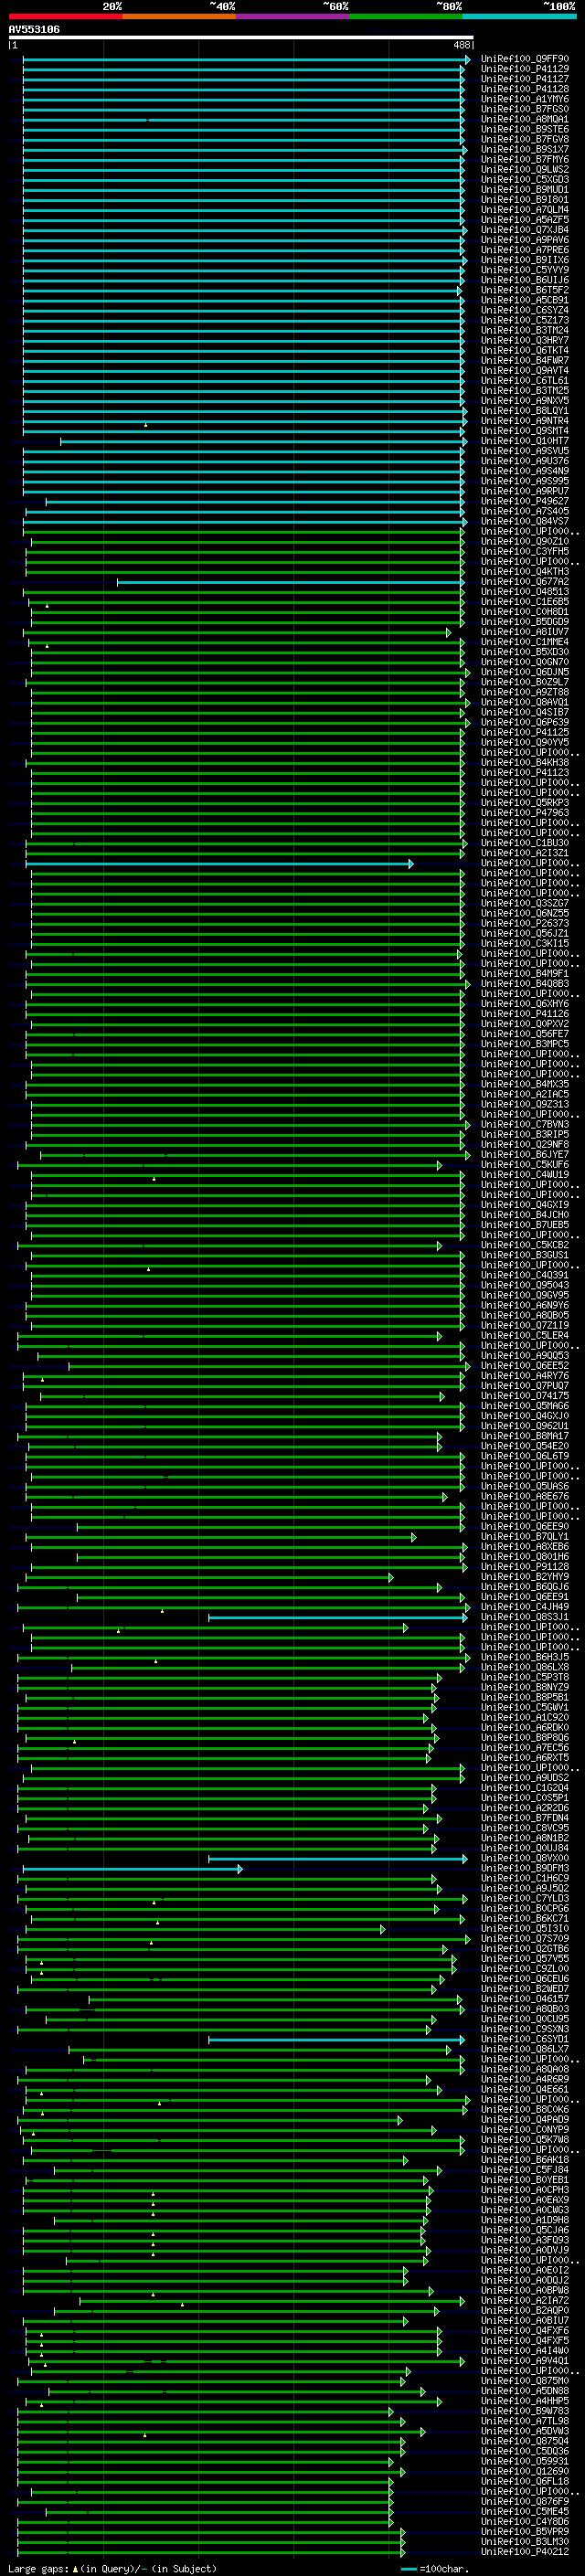Select hit UniRef100_Q3HRY7
585x2576 pixels.
tap(525, 341)
